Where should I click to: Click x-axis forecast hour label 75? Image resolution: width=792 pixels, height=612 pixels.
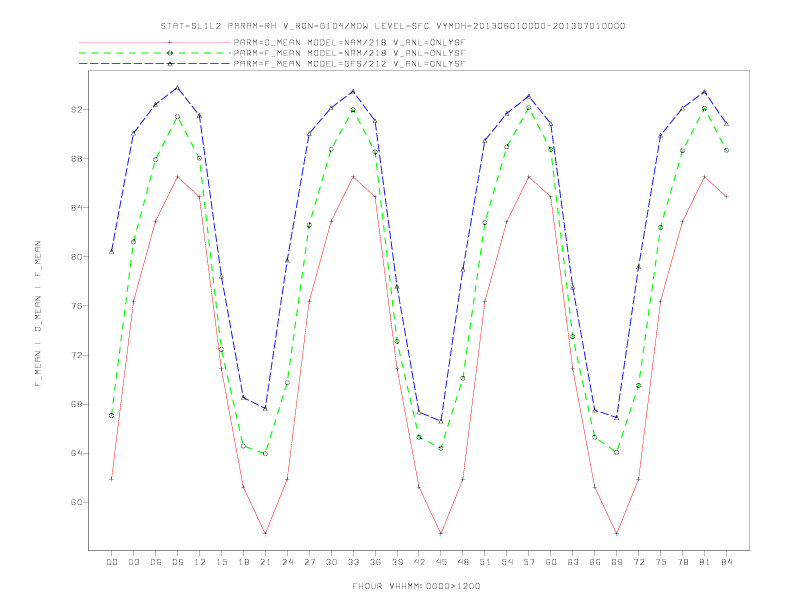pyautogui.click(x=661, y=562)
